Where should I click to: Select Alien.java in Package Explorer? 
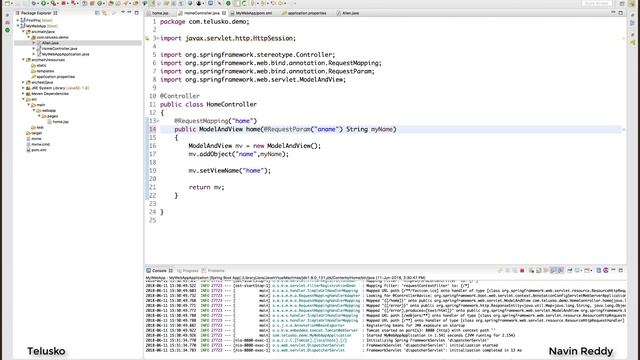tap(50, 43)
